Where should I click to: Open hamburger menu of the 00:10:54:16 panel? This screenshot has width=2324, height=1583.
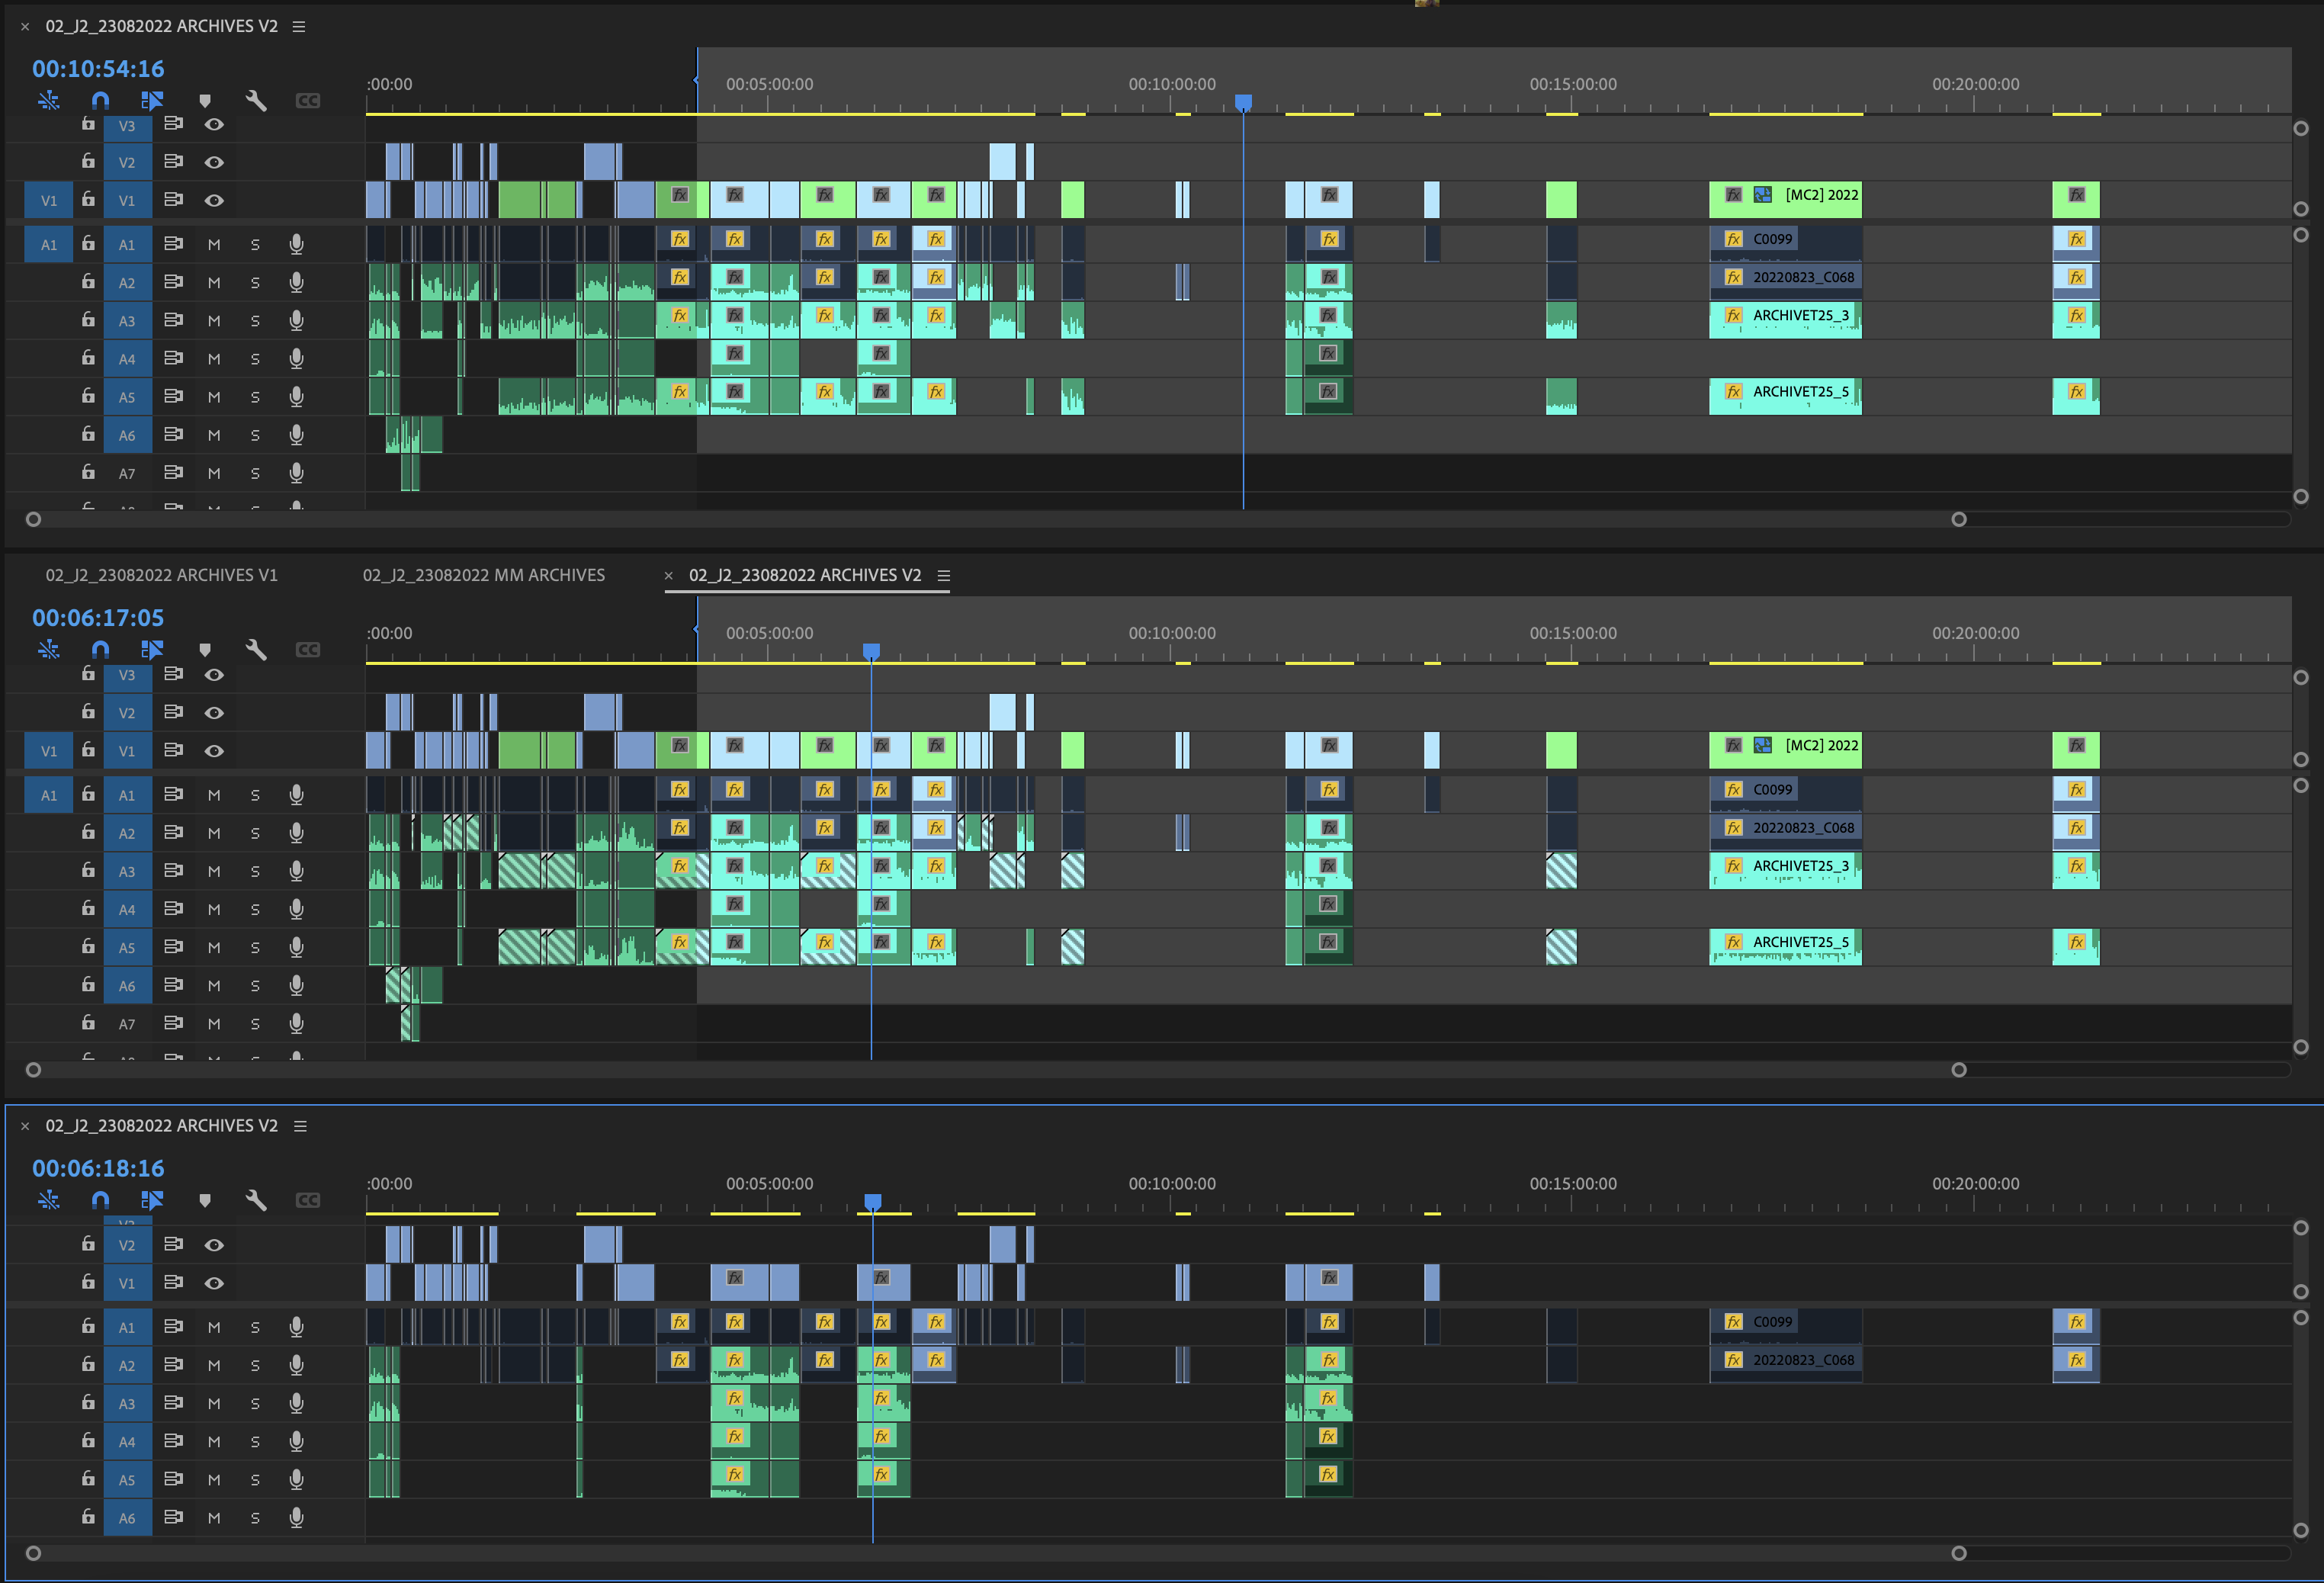click(299, 27)
